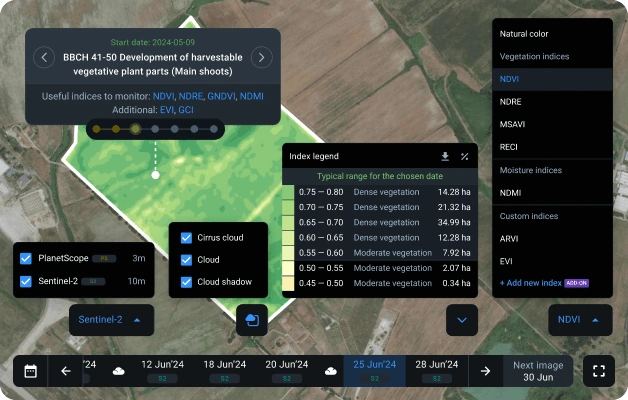Open the GNDVI link in useful indices
628x400 pixels.
point(223,96)
